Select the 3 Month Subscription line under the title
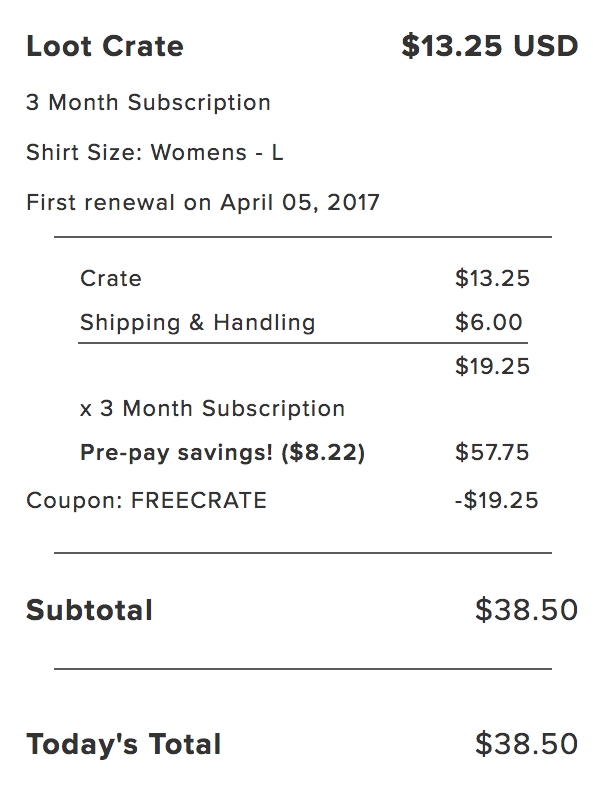Image resolution: width=606 pixels, height=806 pixels. tap(148, 103)
